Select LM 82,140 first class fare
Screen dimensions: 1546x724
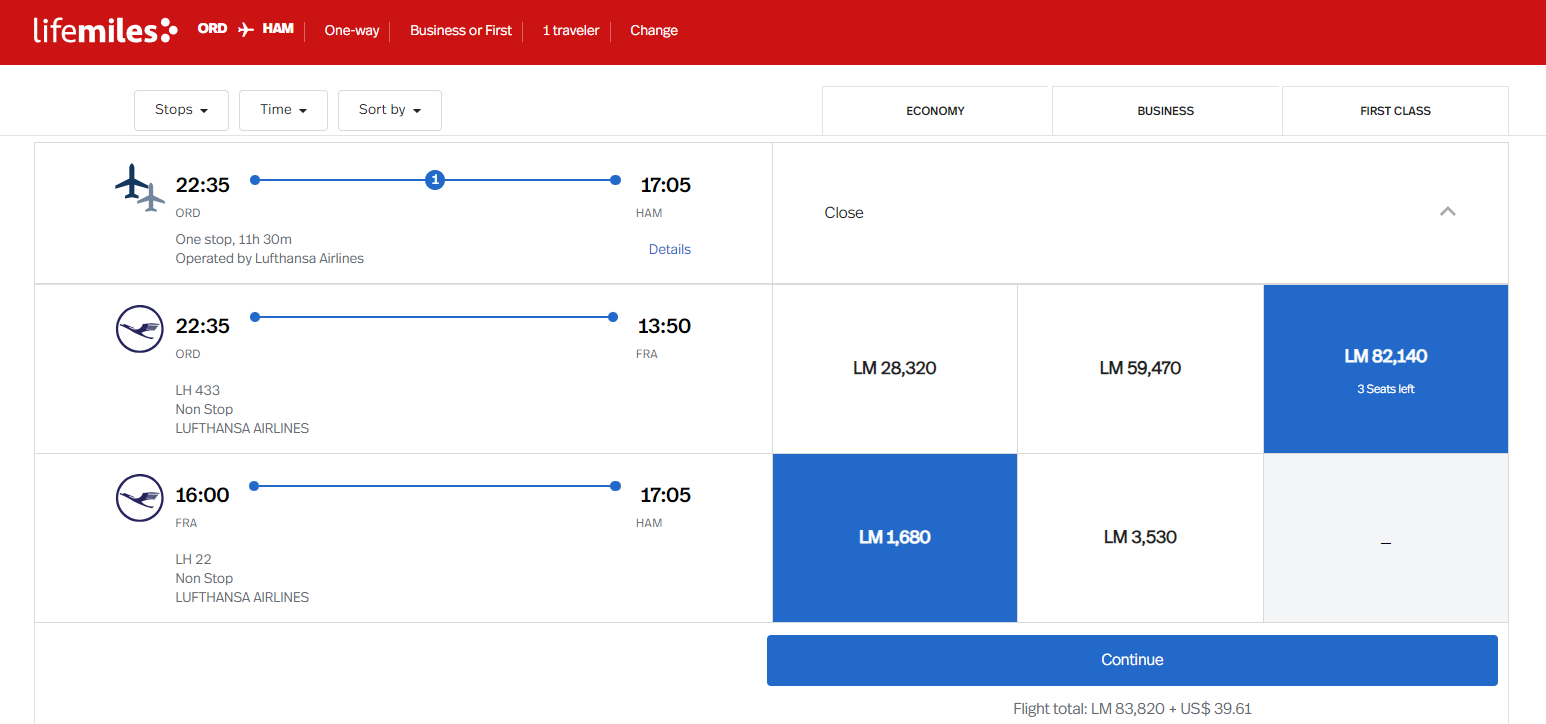1386,368
